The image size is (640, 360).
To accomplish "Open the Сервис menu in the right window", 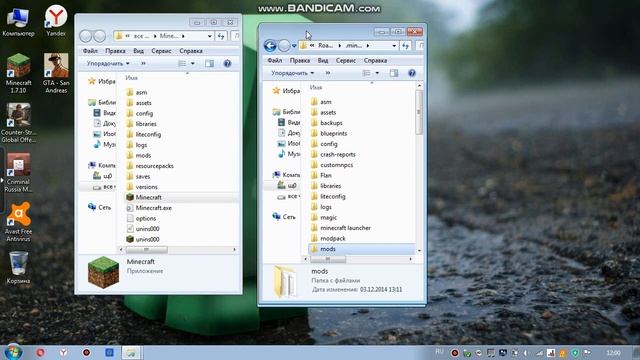I will 346,60.
